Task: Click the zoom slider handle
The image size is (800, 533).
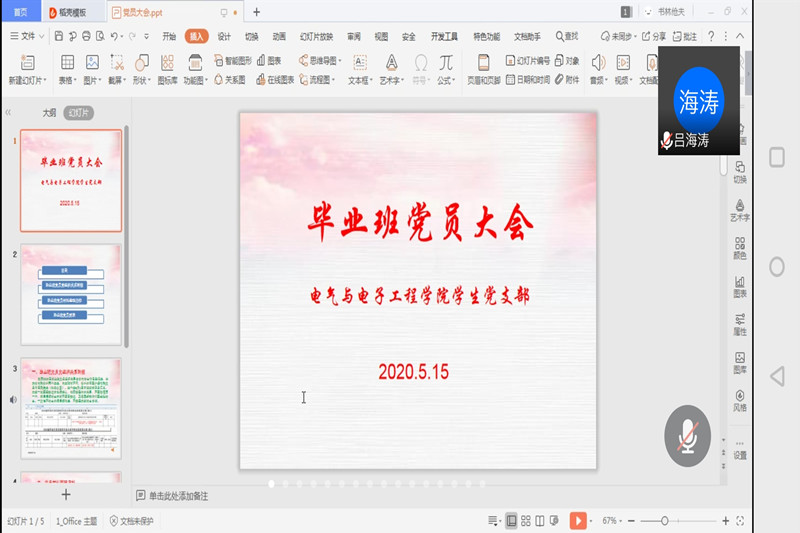Action: [666, 521]
